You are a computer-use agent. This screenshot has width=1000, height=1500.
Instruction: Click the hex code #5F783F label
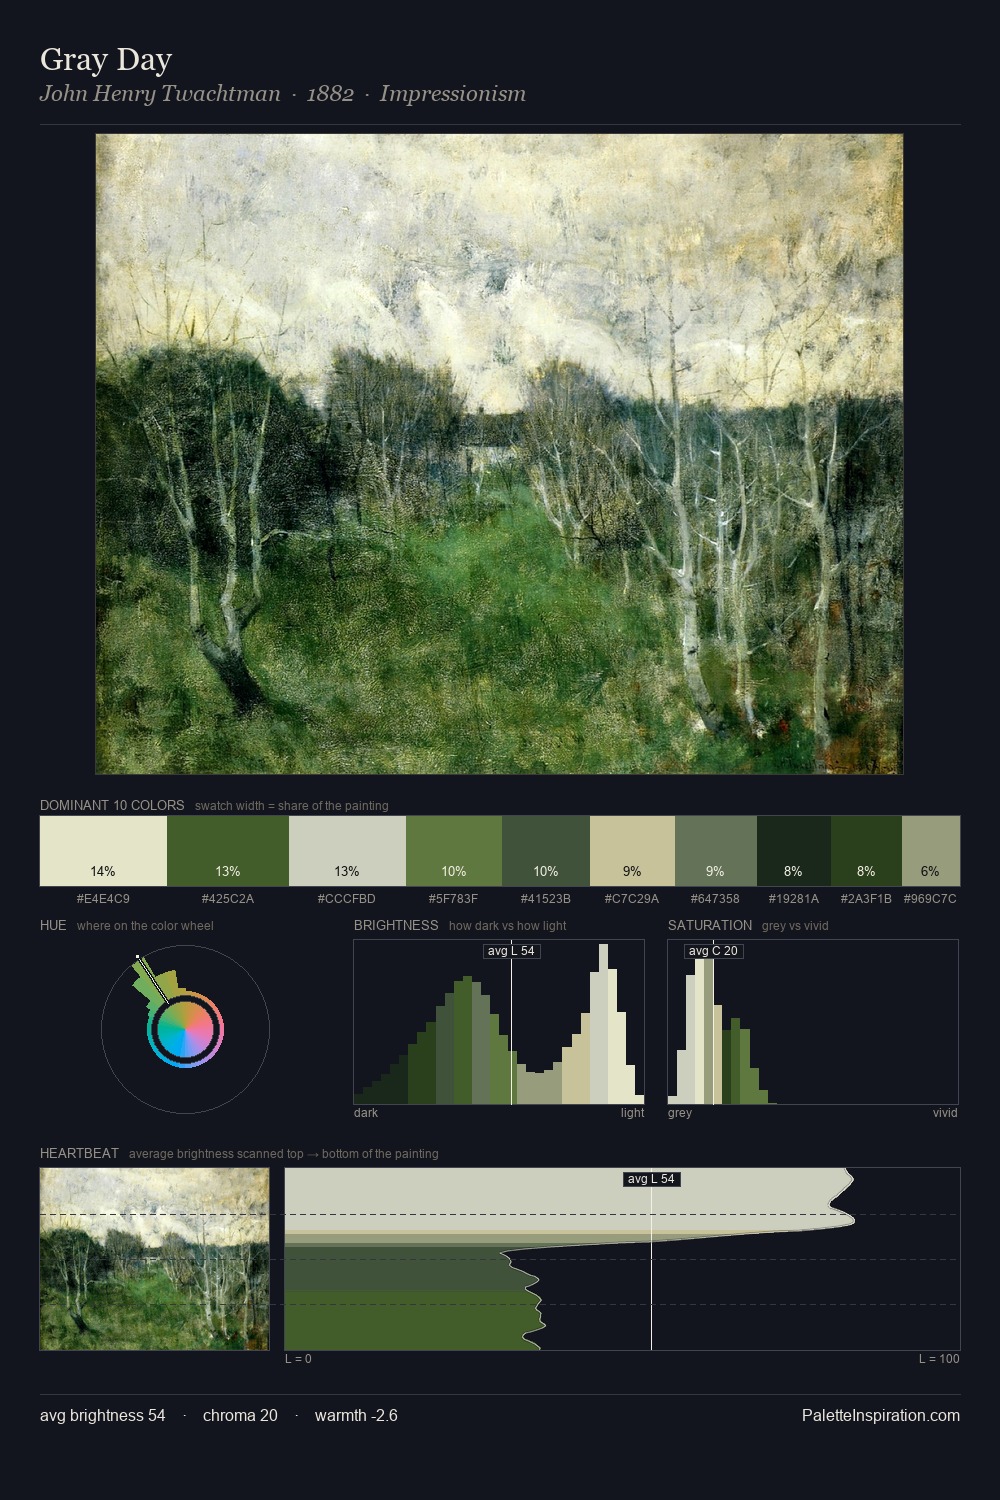click(454, 899)
